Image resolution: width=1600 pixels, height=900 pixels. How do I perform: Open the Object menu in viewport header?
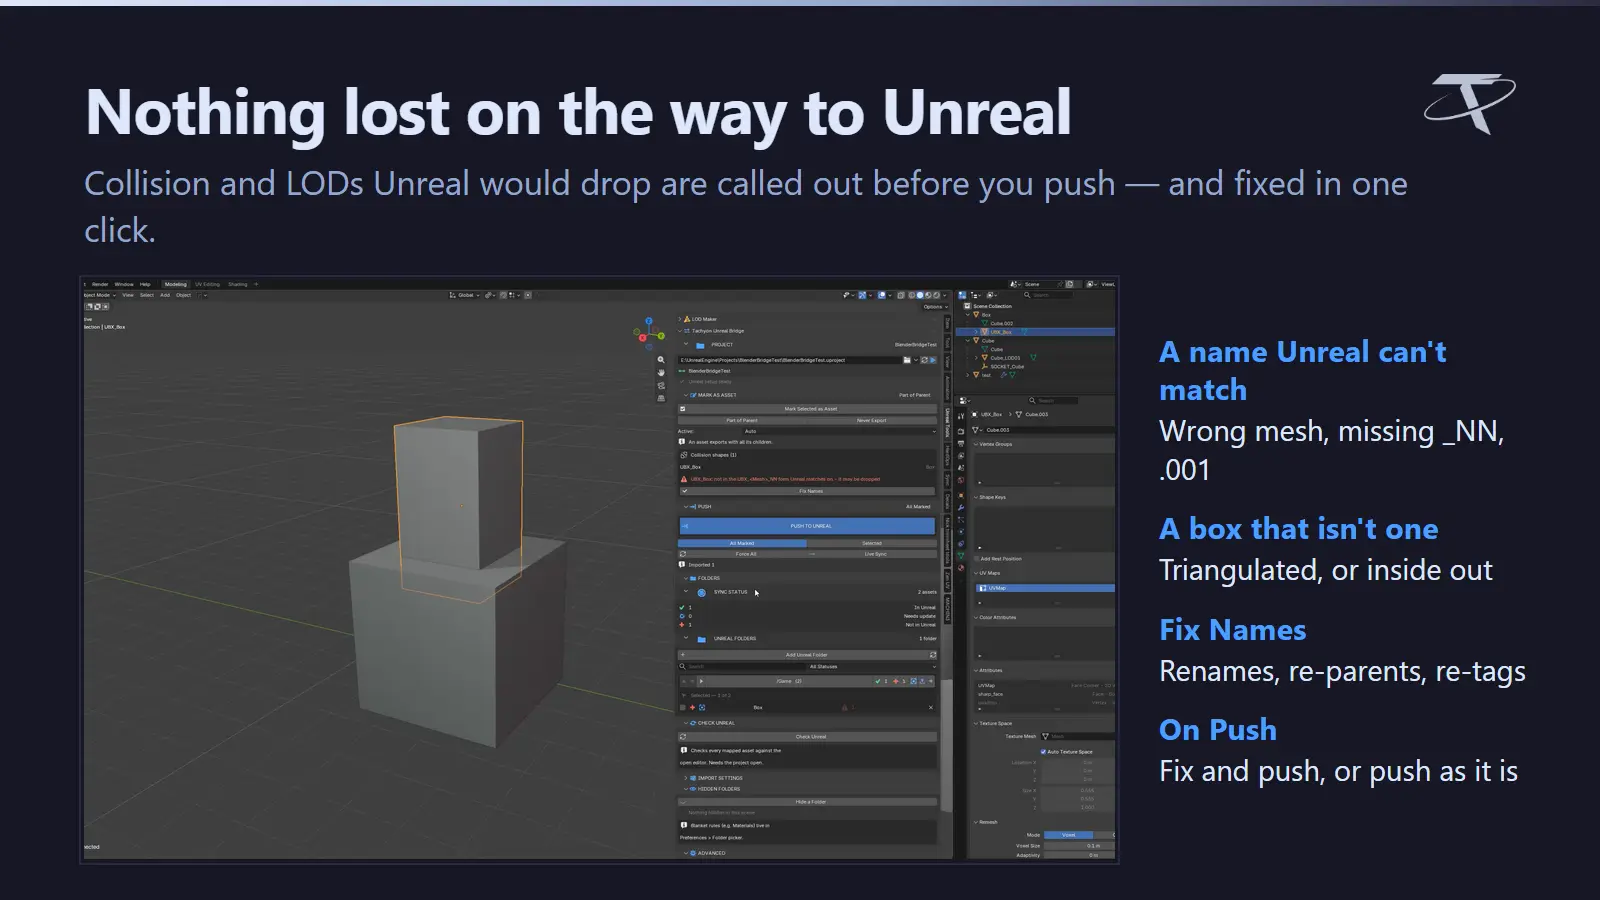click(183, 295)
